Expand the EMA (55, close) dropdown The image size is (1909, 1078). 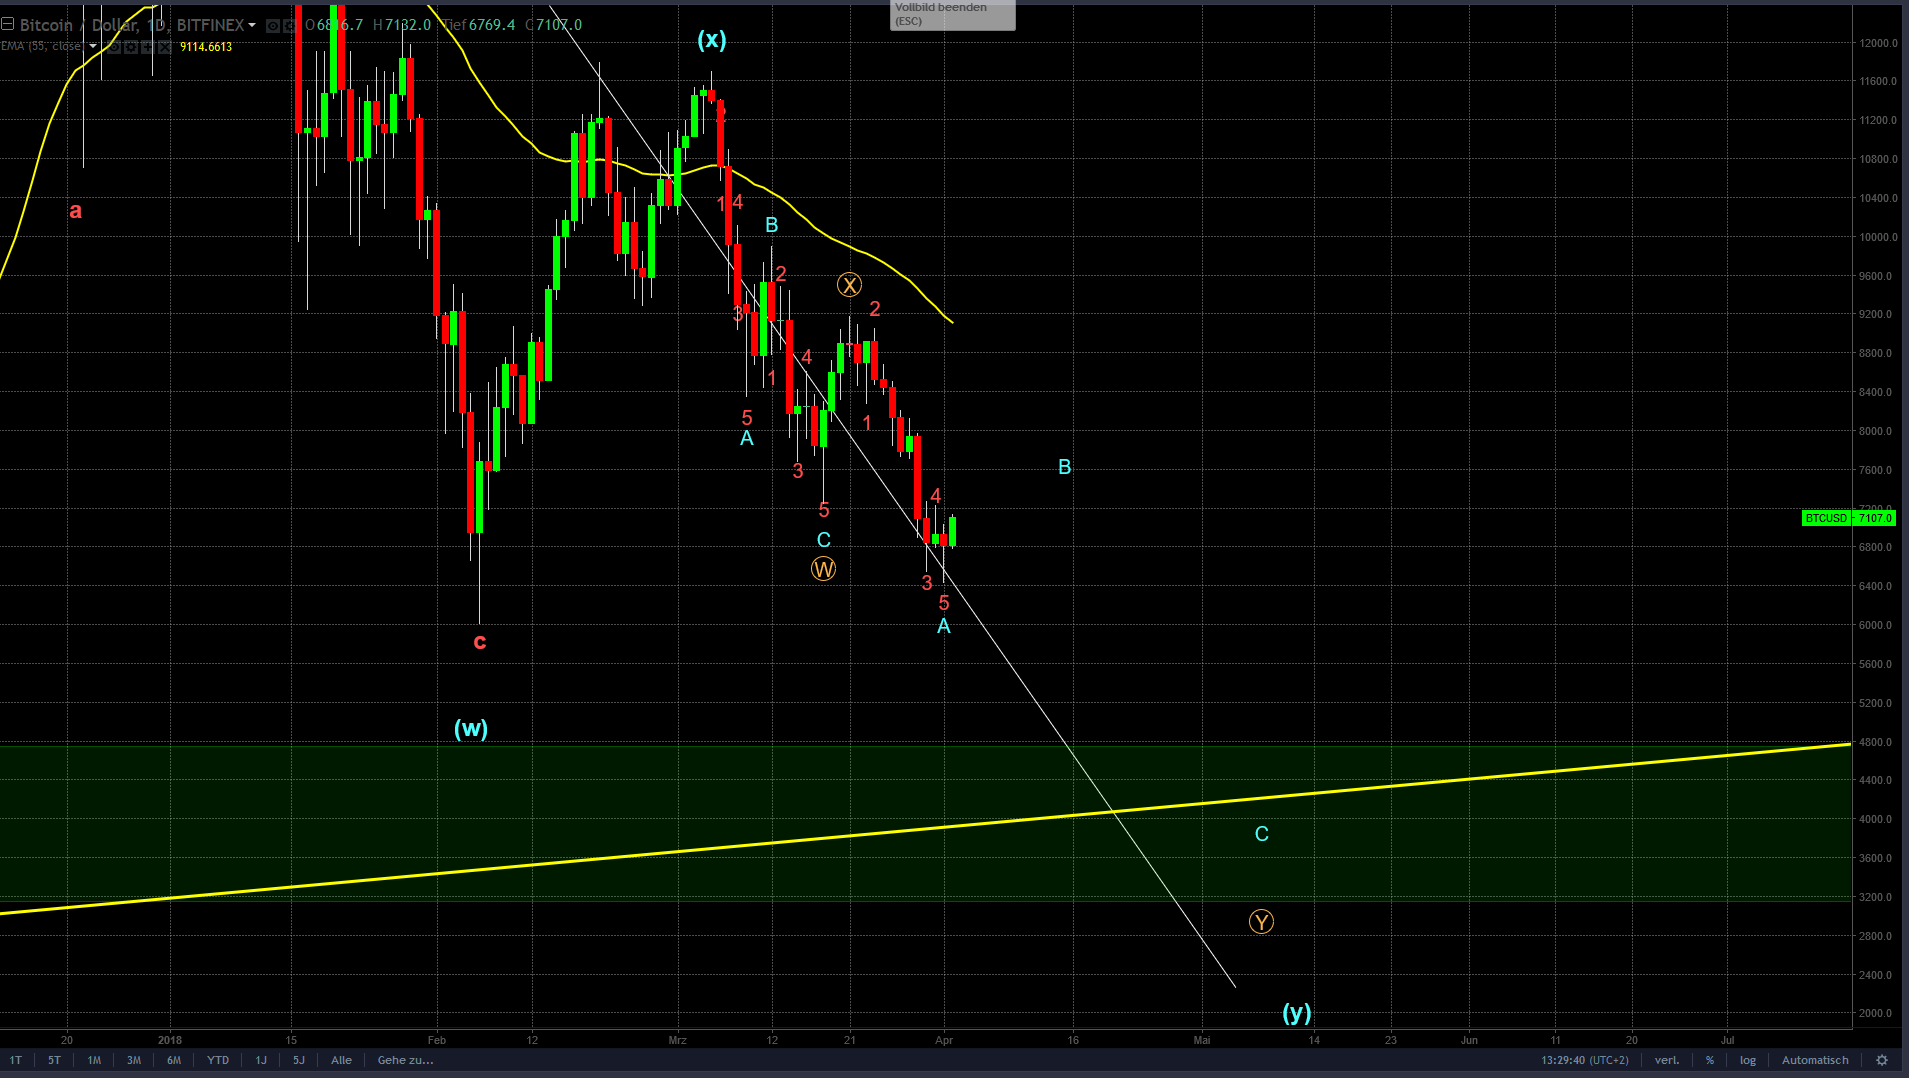(x=93, y=46)
